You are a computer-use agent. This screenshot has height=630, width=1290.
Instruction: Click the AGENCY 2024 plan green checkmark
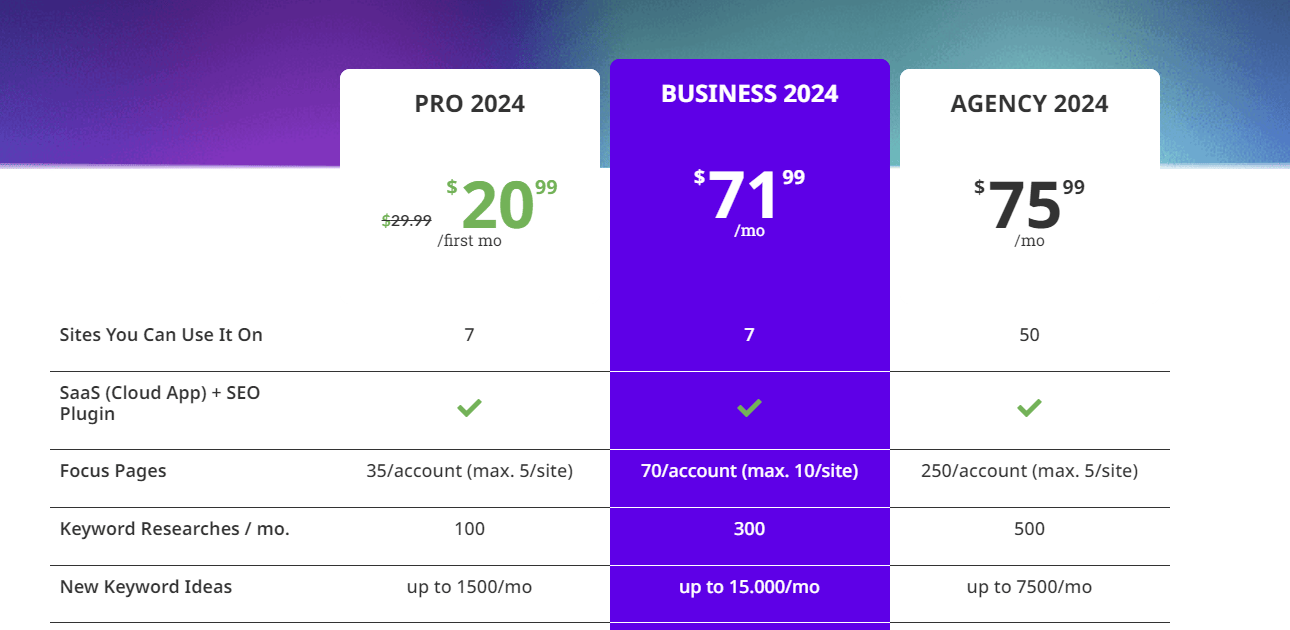1029,408
